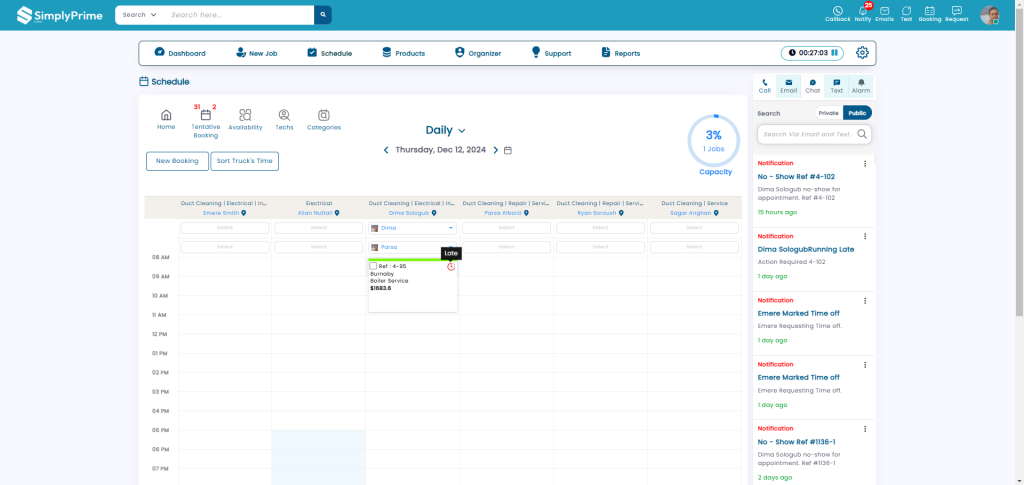Open the Parsa technician dropdown
This screenshot has height=485, width=1024.
tap(412, 247)
